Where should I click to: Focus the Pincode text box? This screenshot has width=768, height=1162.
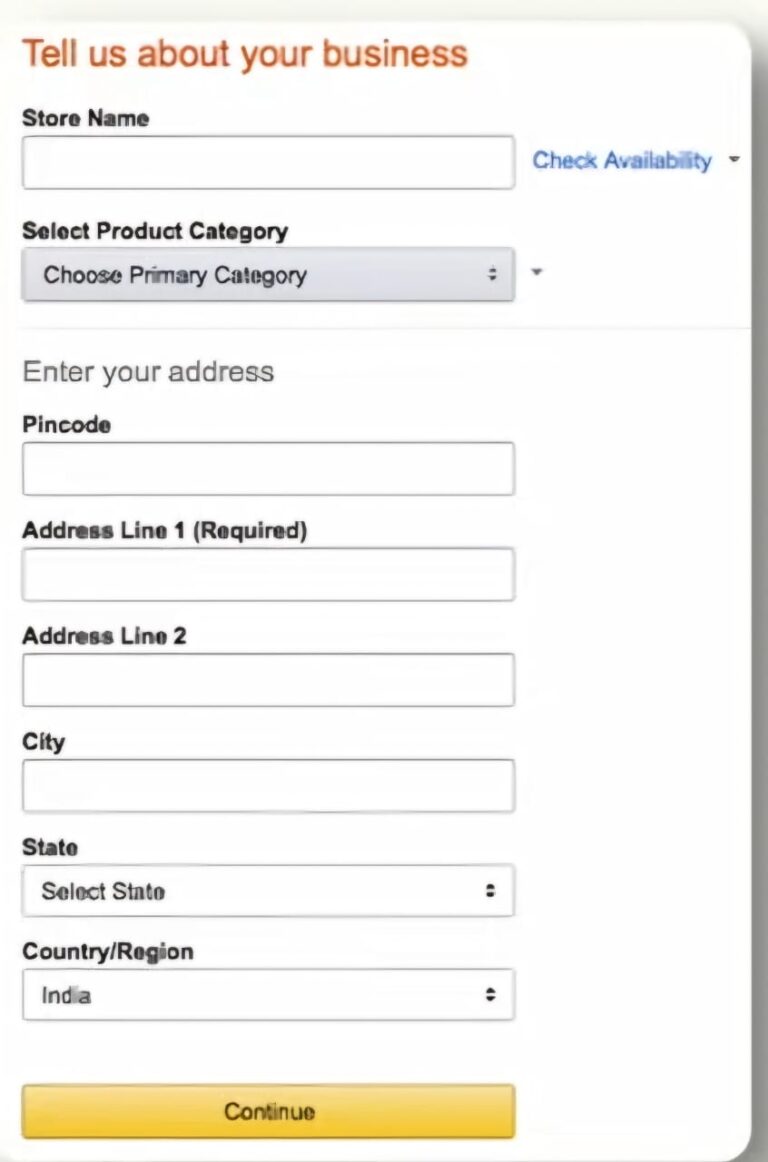pos(268,469)
